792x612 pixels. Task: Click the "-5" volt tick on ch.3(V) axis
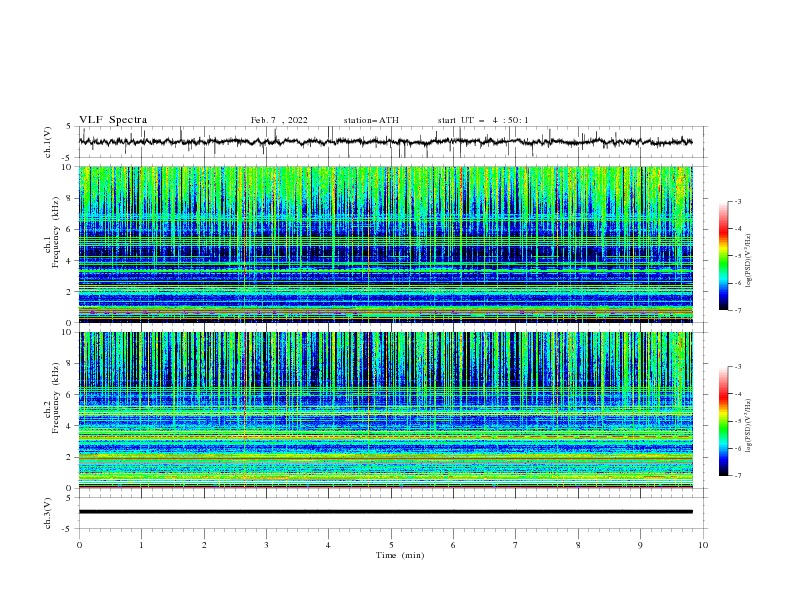pyautogui.click(x=68, y=529)
